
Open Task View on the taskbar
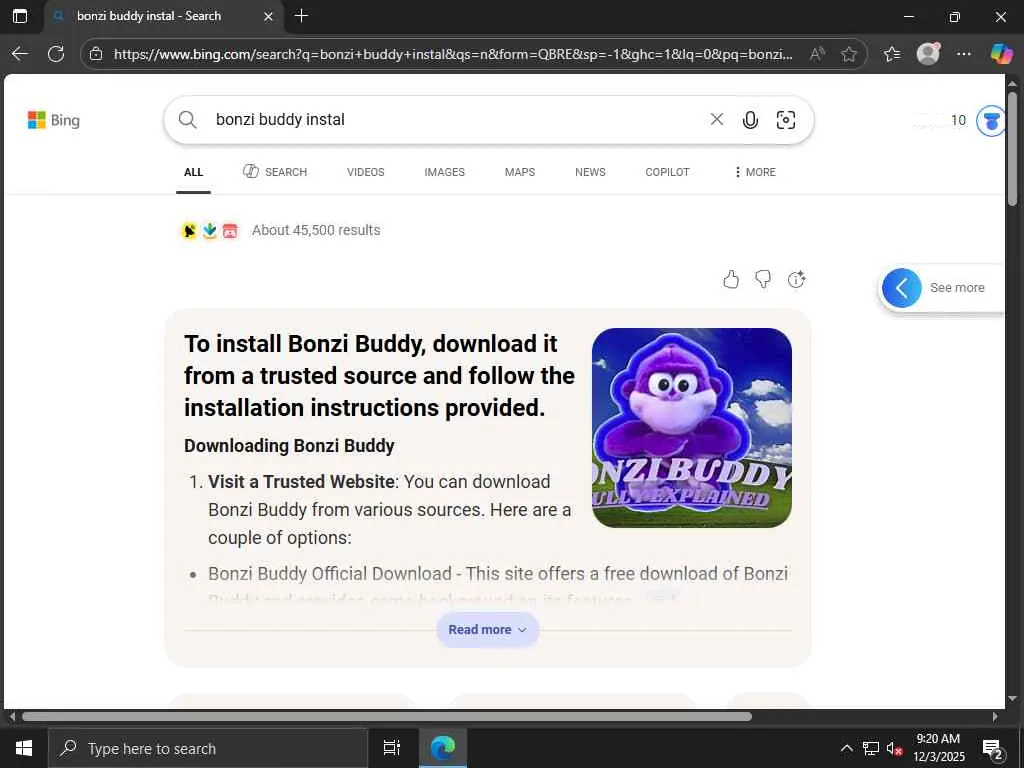392,748
